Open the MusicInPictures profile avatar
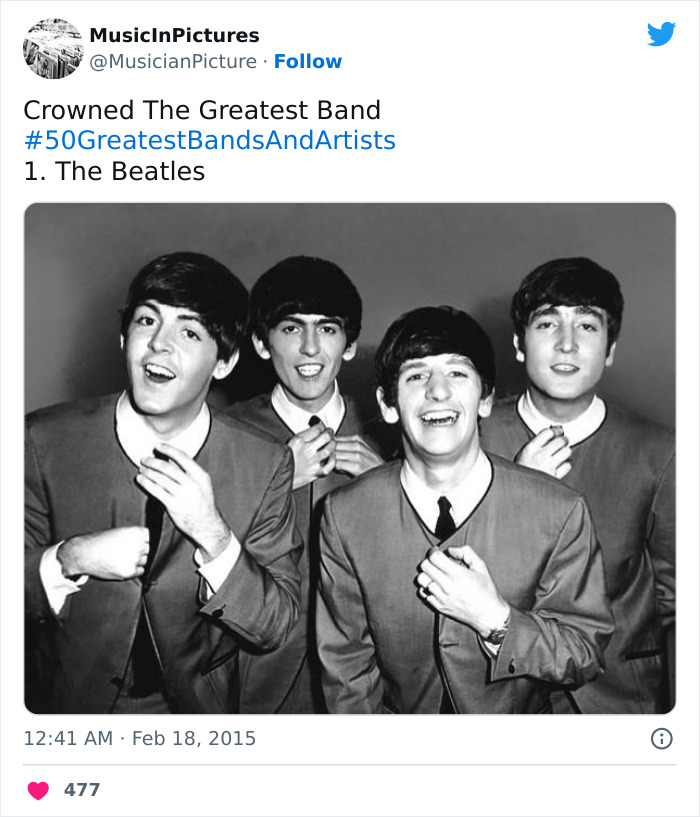 click(x=52, y=48)
